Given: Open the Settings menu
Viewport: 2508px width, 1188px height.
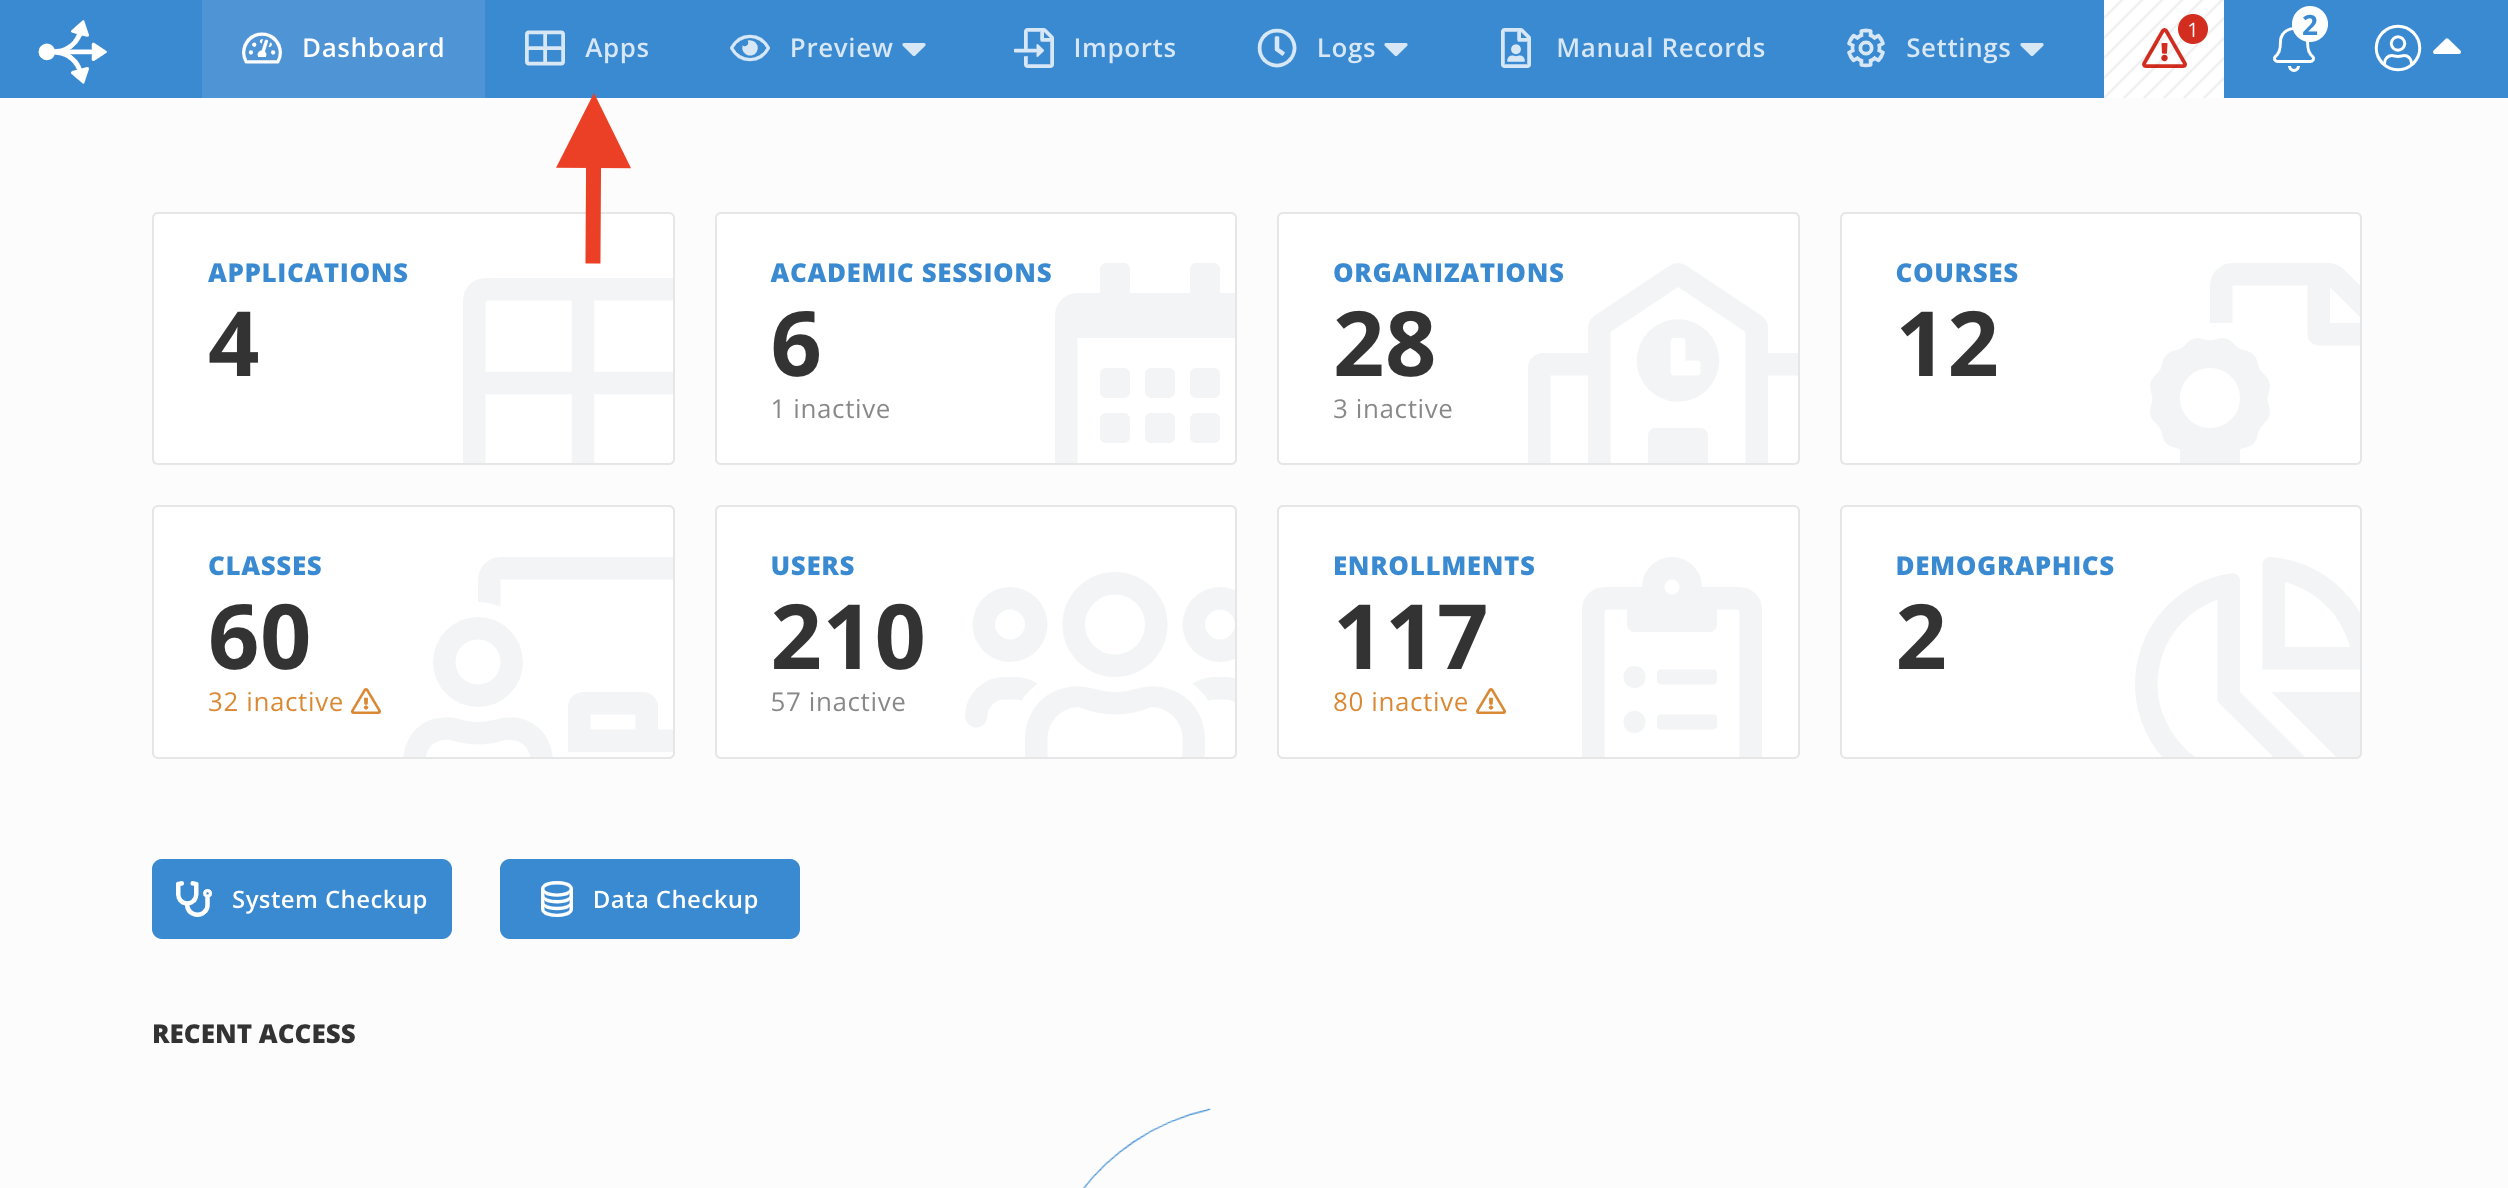Looking at the screenshot, I should coord(1945,48).
